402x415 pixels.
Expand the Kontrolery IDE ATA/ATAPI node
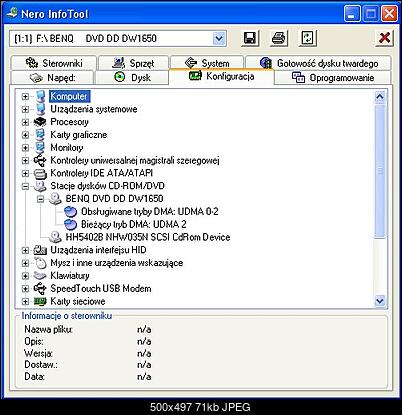point(25,173)
